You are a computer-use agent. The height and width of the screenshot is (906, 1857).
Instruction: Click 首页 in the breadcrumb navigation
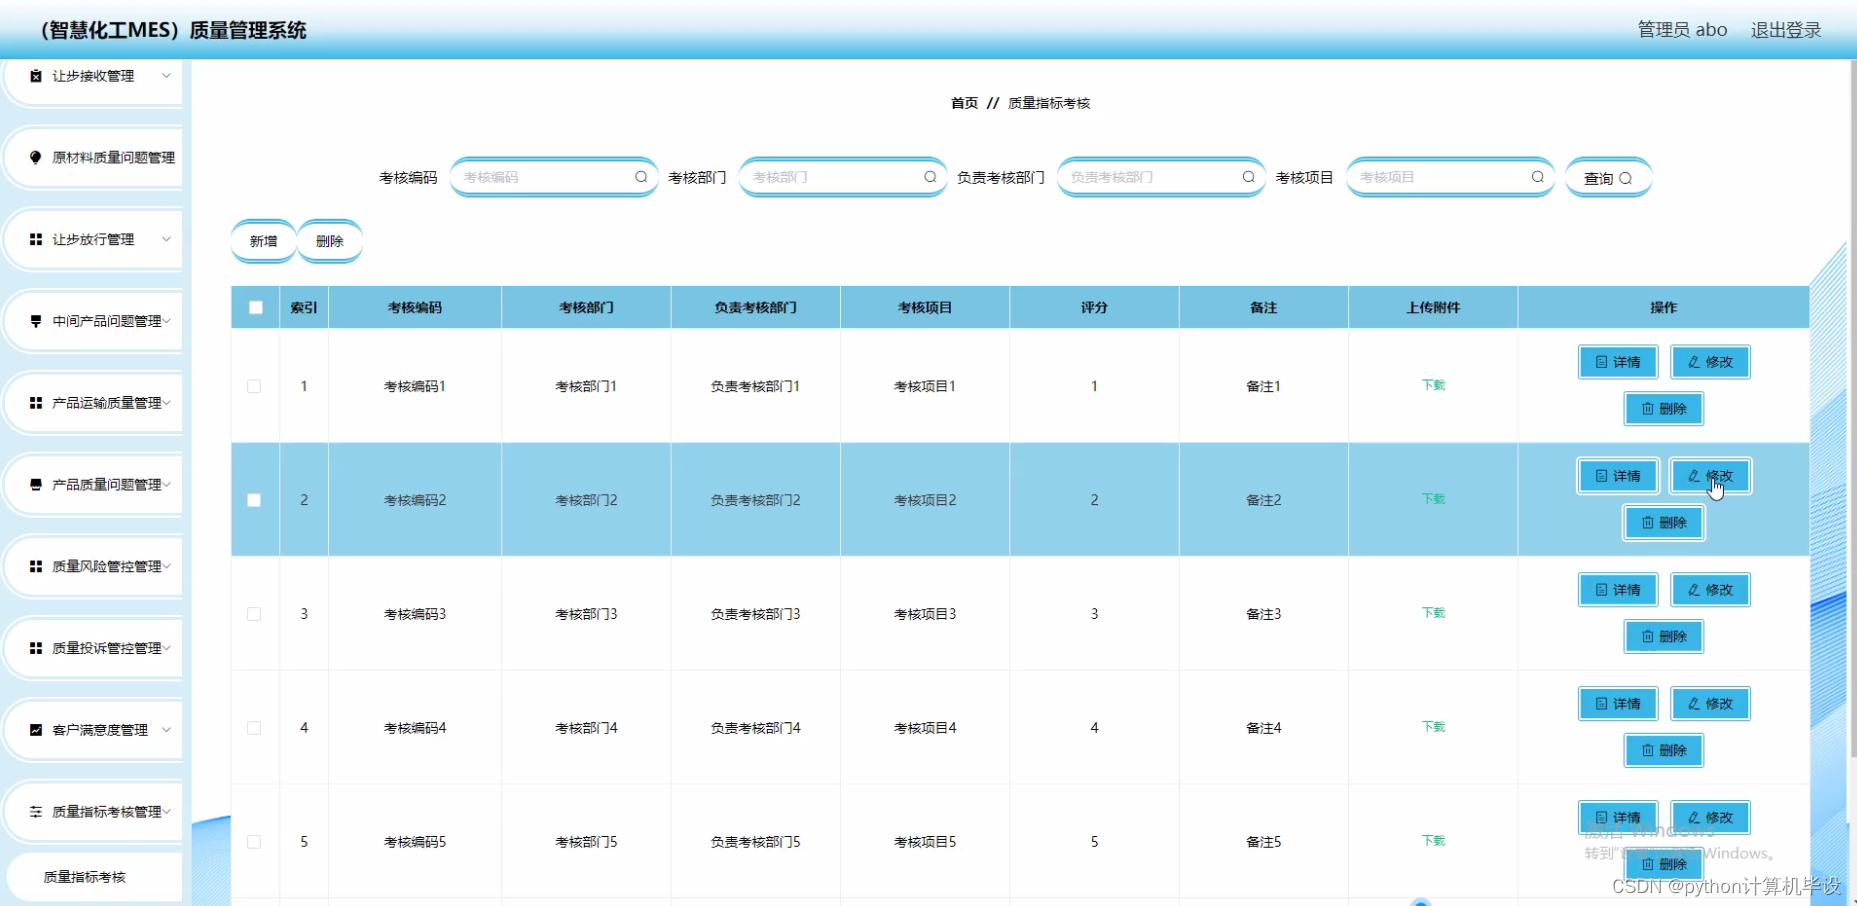(963, 102)
